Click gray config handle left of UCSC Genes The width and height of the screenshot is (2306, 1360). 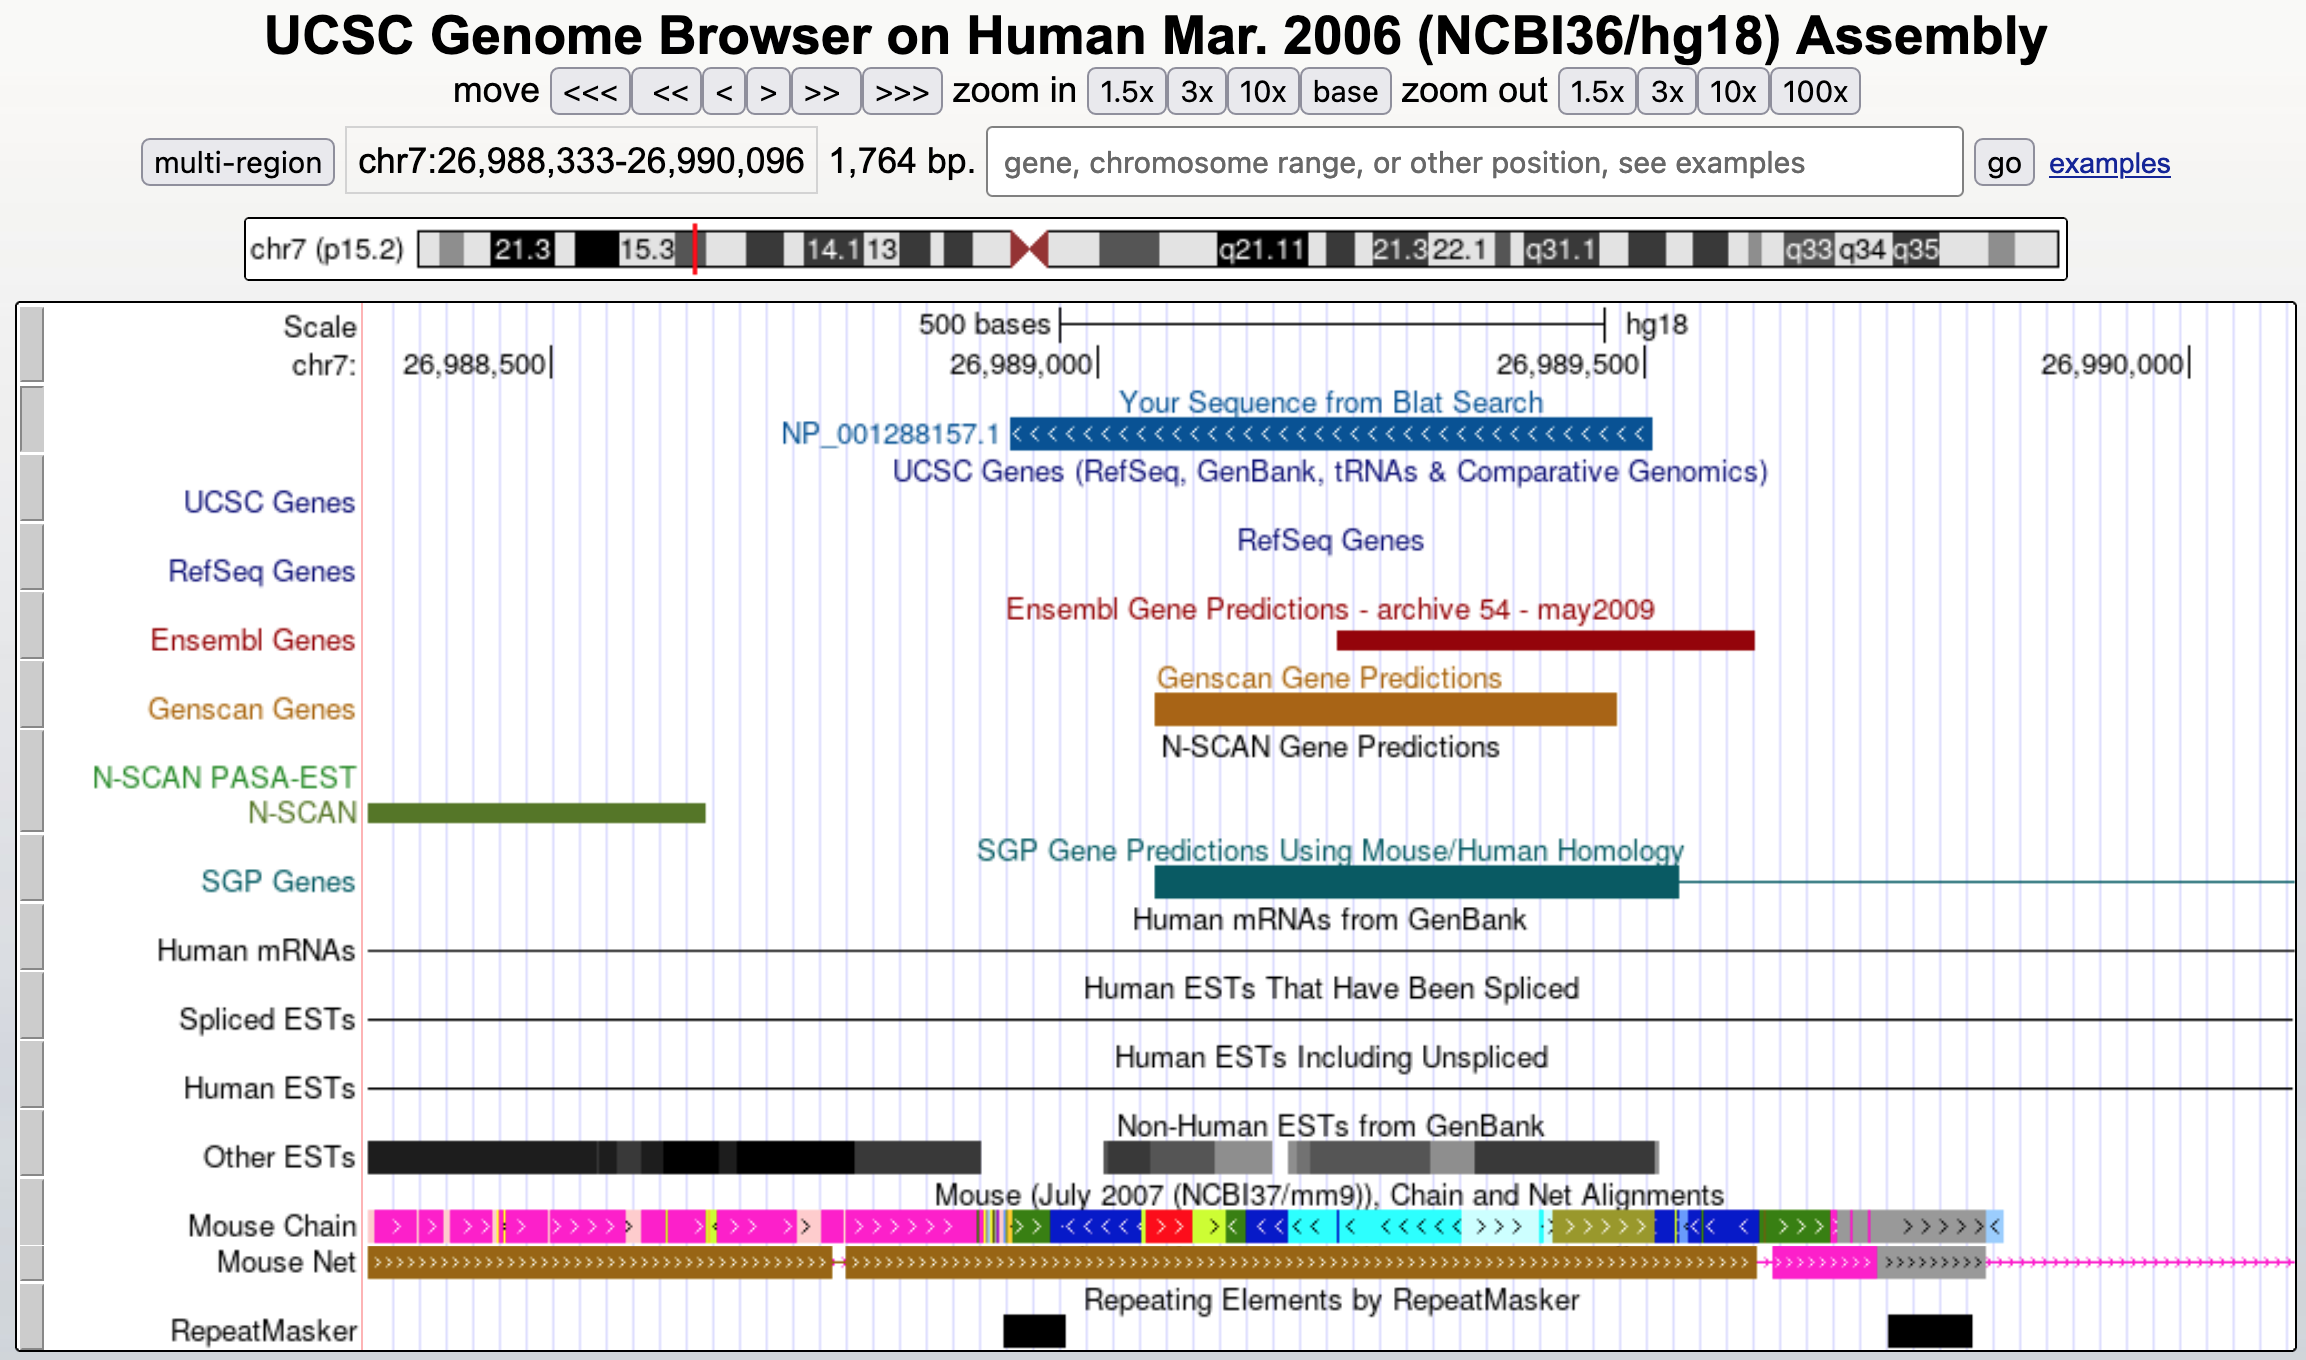(32, 489)
